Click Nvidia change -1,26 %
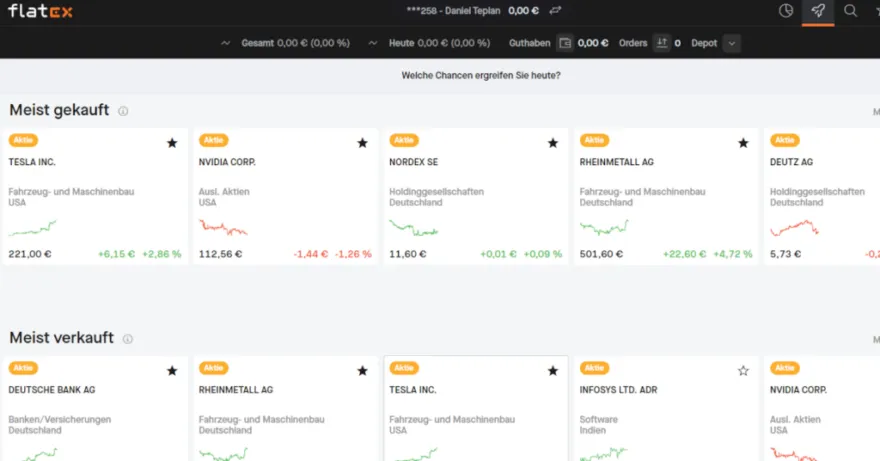880x461 pixels. tap(353, 254)
